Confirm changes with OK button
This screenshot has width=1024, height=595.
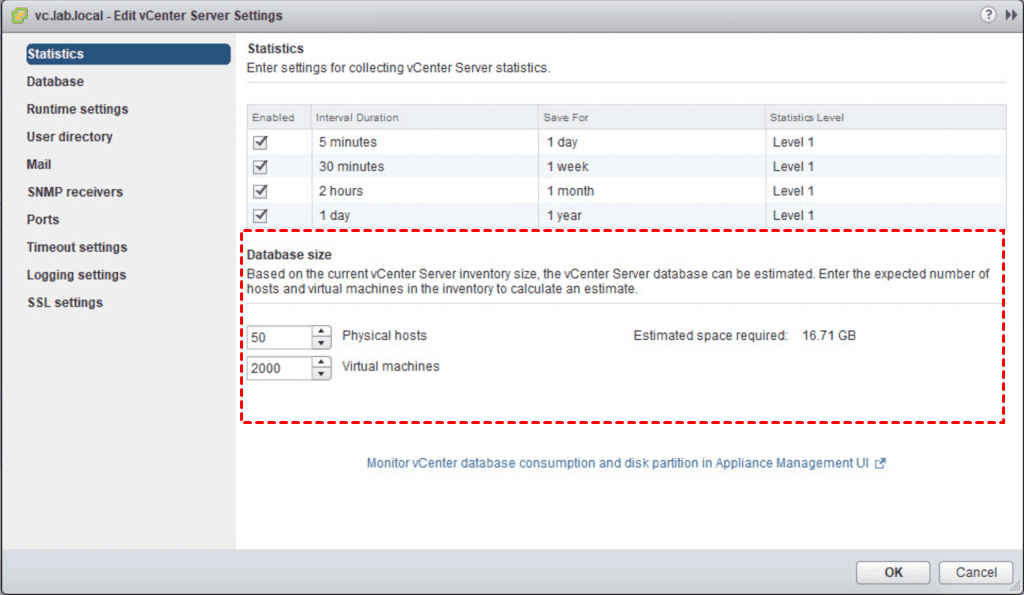pos(893,573)
